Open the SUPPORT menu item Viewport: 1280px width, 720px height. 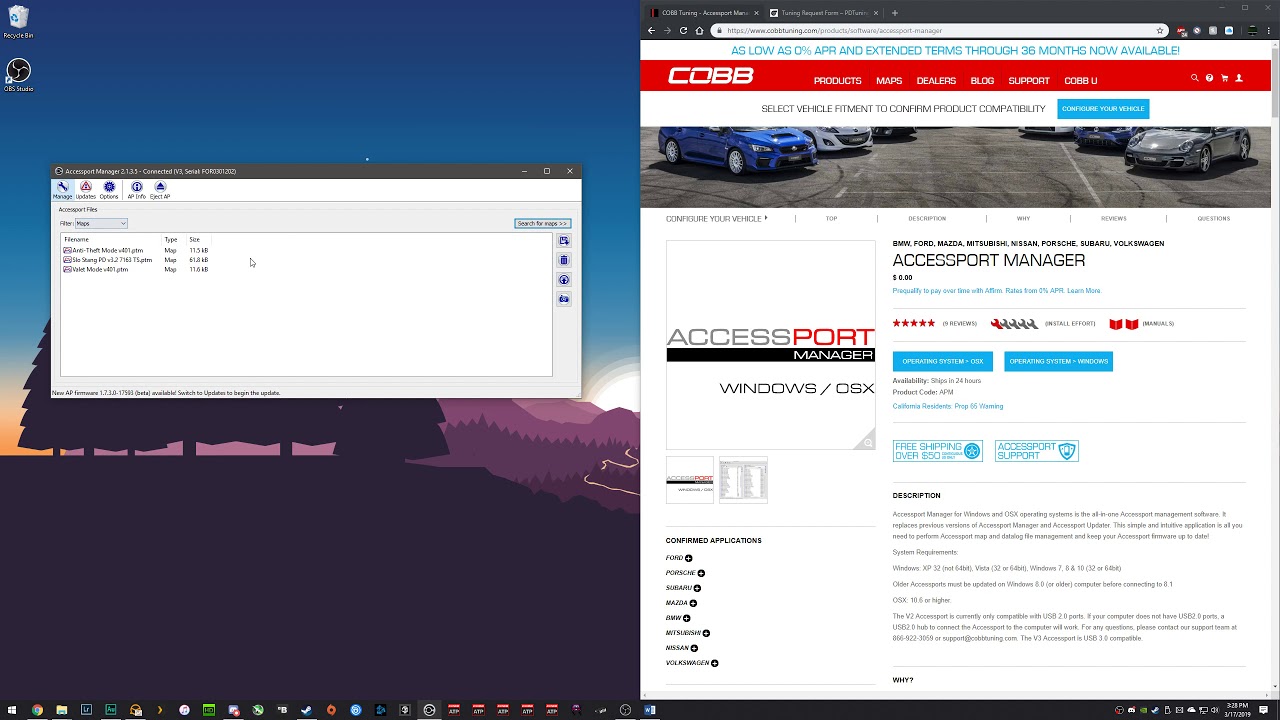[1029, 81]
